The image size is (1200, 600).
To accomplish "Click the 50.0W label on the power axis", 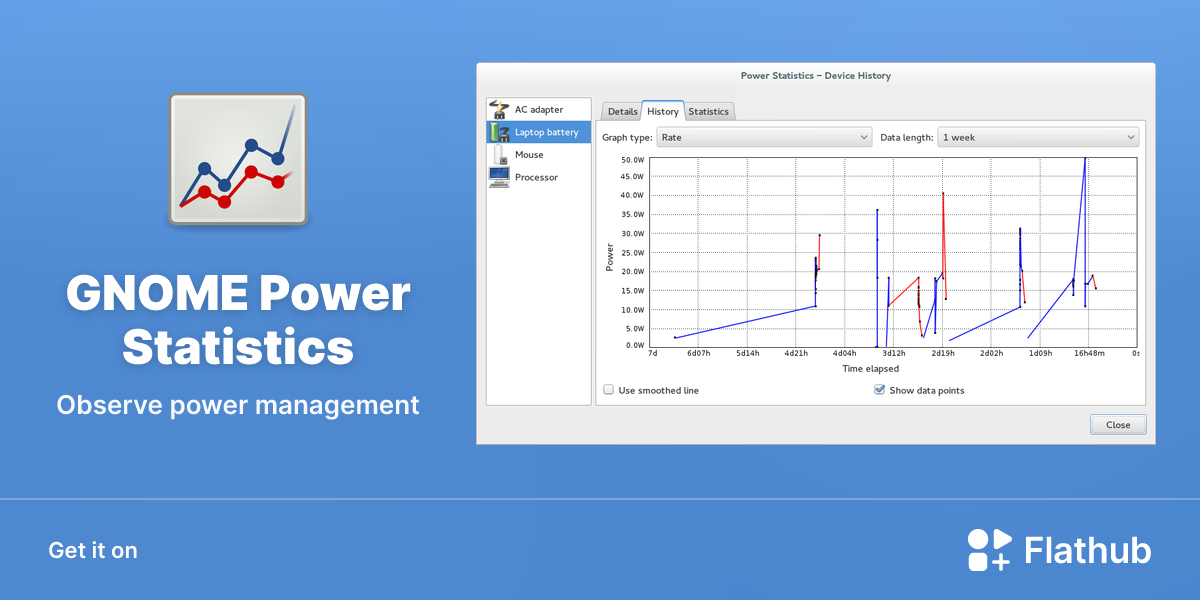I will click(632, 159).
